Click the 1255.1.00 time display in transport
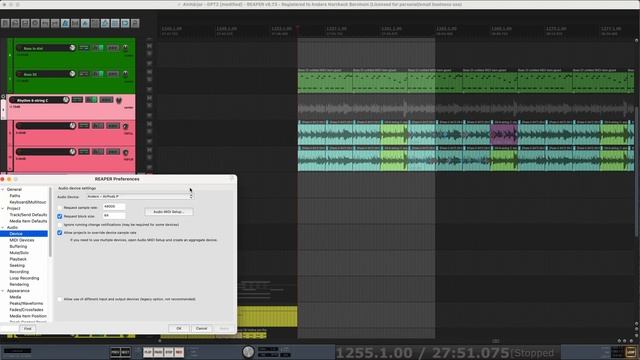Image resolution: width=640 pixels, height=360 pixels. 374,353
